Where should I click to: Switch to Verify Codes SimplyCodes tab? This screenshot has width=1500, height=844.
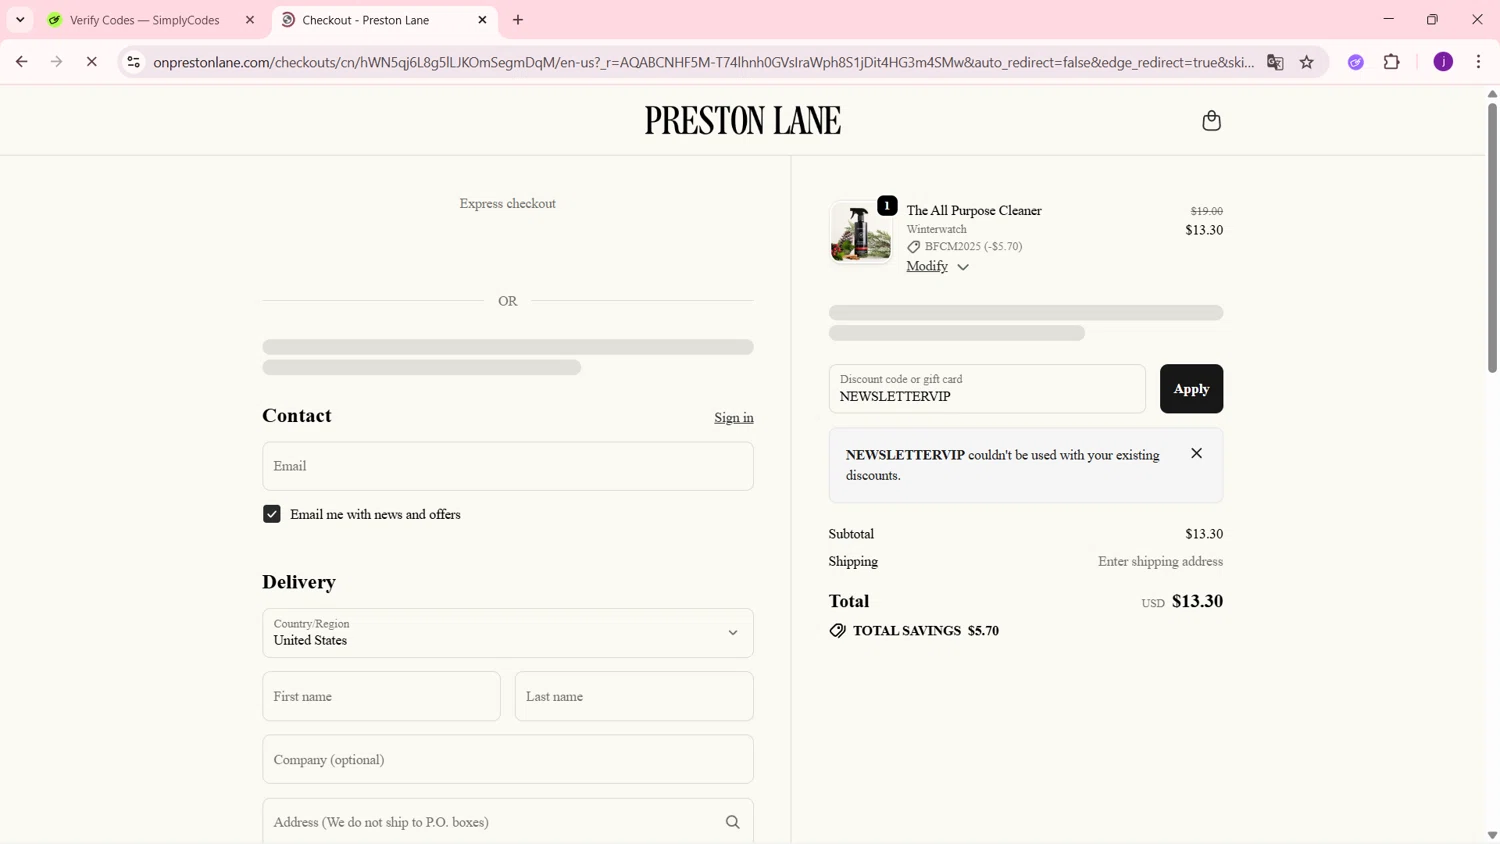point(152,20)
